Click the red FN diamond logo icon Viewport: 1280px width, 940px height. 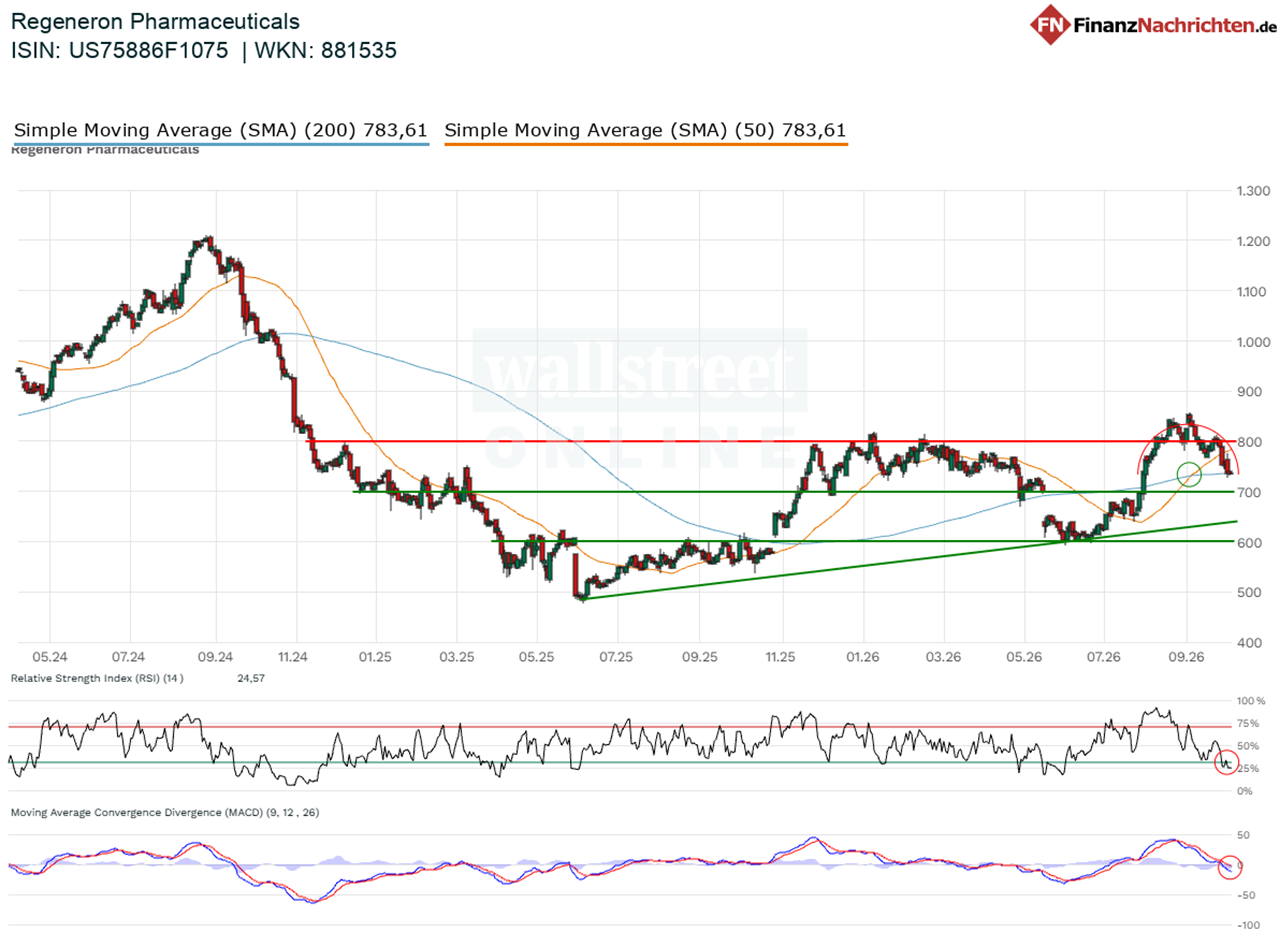point(1052,25)
